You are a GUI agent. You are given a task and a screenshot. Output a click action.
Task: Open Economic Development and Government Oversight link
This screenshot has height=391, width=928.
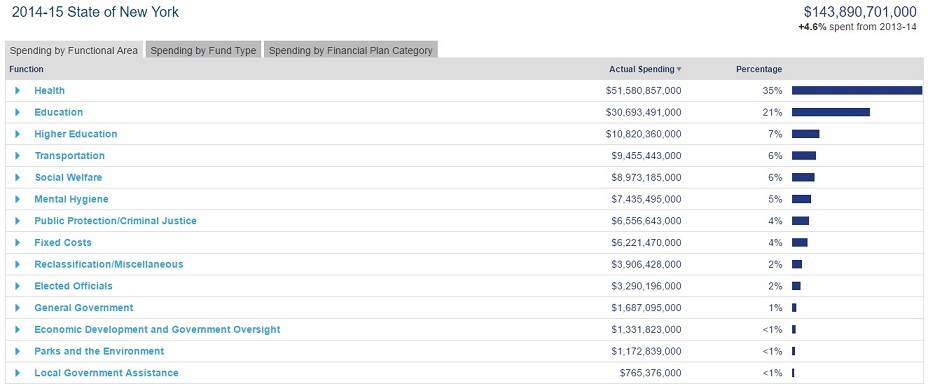pos(157,329)
